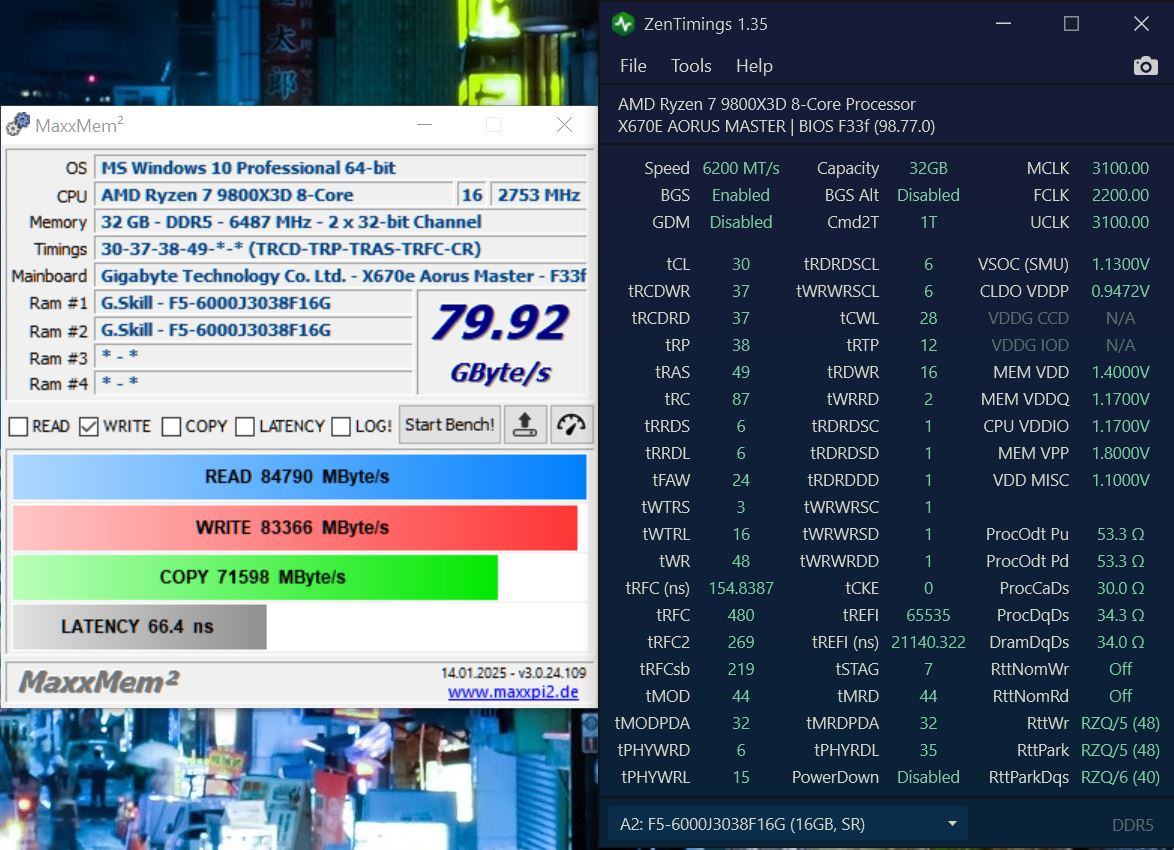1174x850 pixels.
Task: Take a ZenTimings screenshot with camera icon
Action: pyautogui.click(x=1145, y=66)
